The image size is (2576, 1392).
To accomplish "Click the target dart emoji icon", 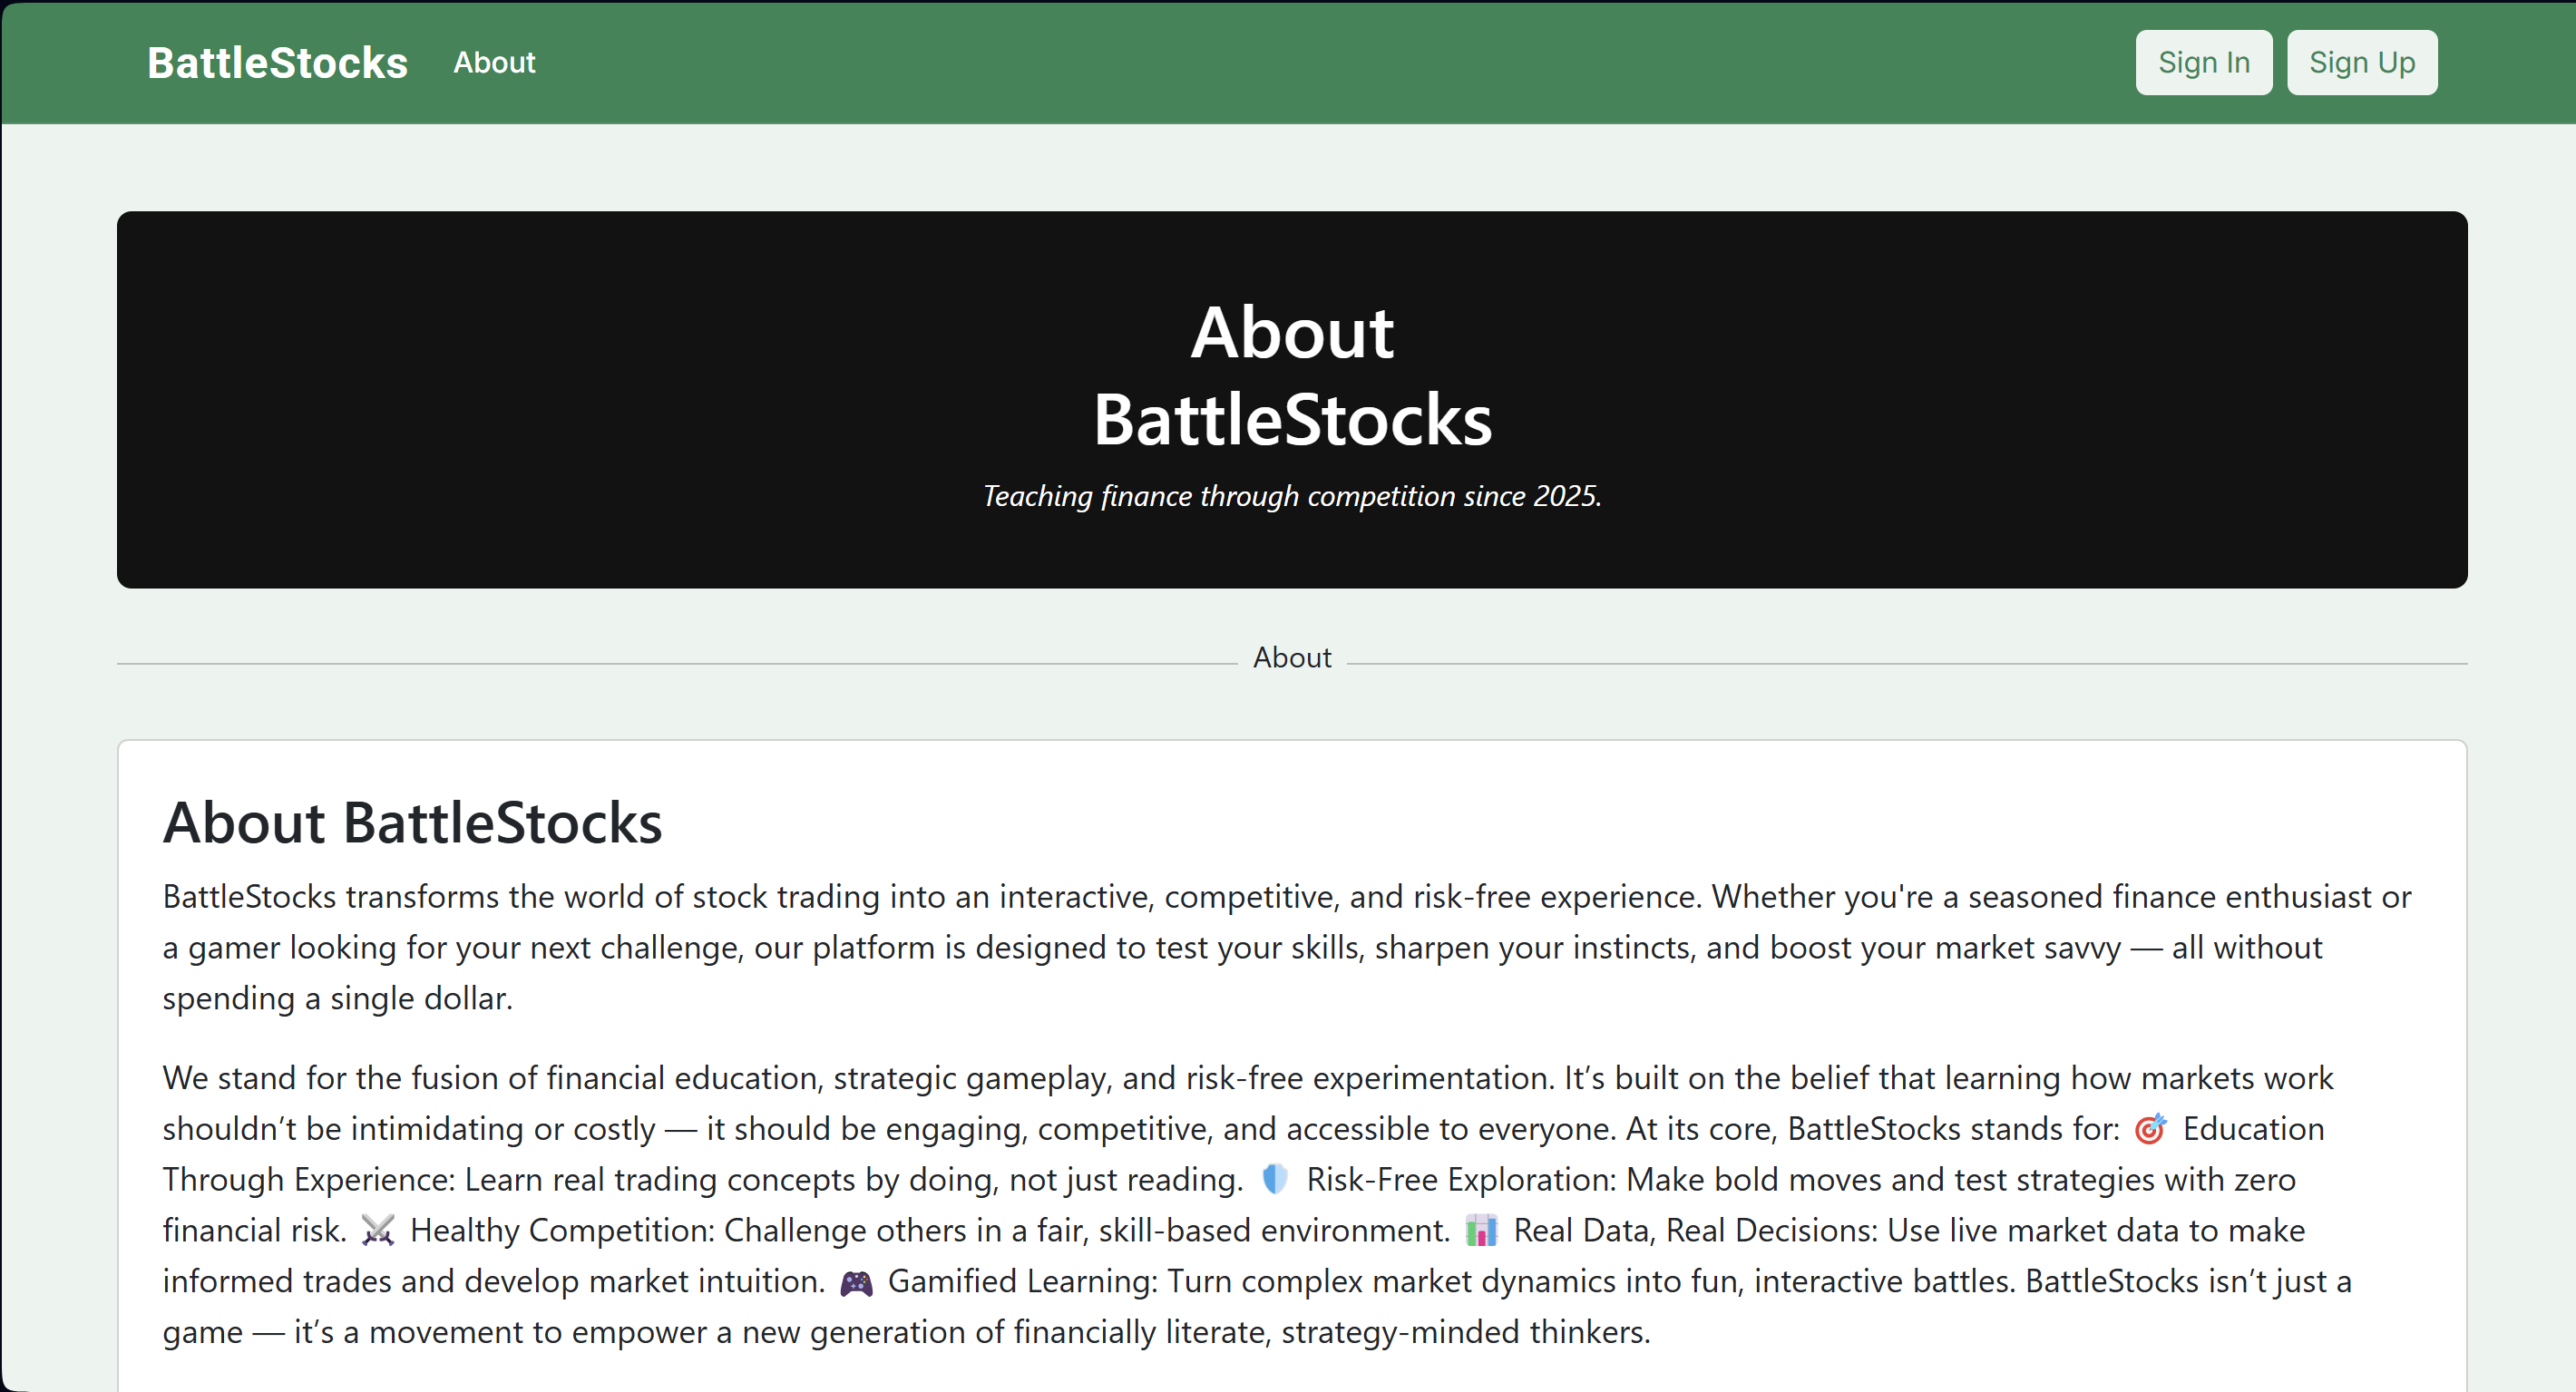I will [2150, 1129].
